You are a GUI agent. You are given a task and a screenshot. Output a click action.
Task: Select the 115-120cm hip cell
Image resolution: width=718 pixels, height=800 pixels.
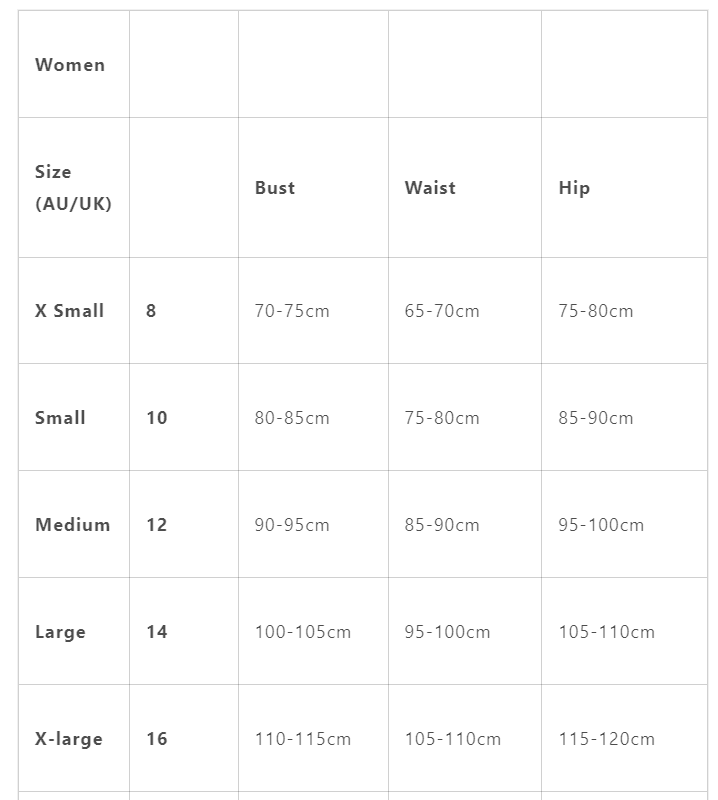(607, 739)
